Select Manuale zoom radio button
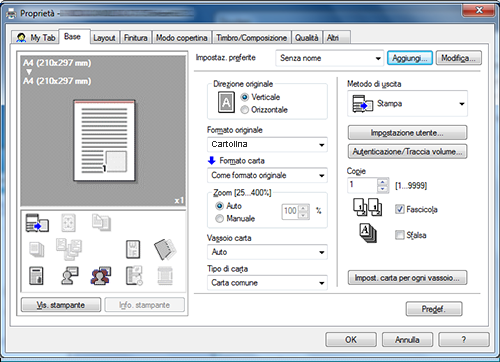The height and width of the screenshot is (362, 500). pos(219,219)
